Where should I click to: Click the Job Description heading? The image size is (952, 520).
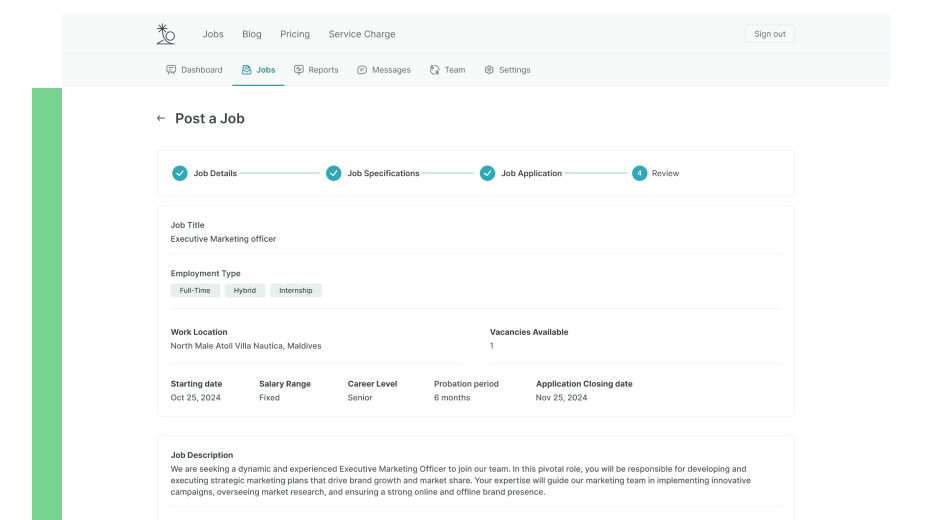(x=202, y=455)
